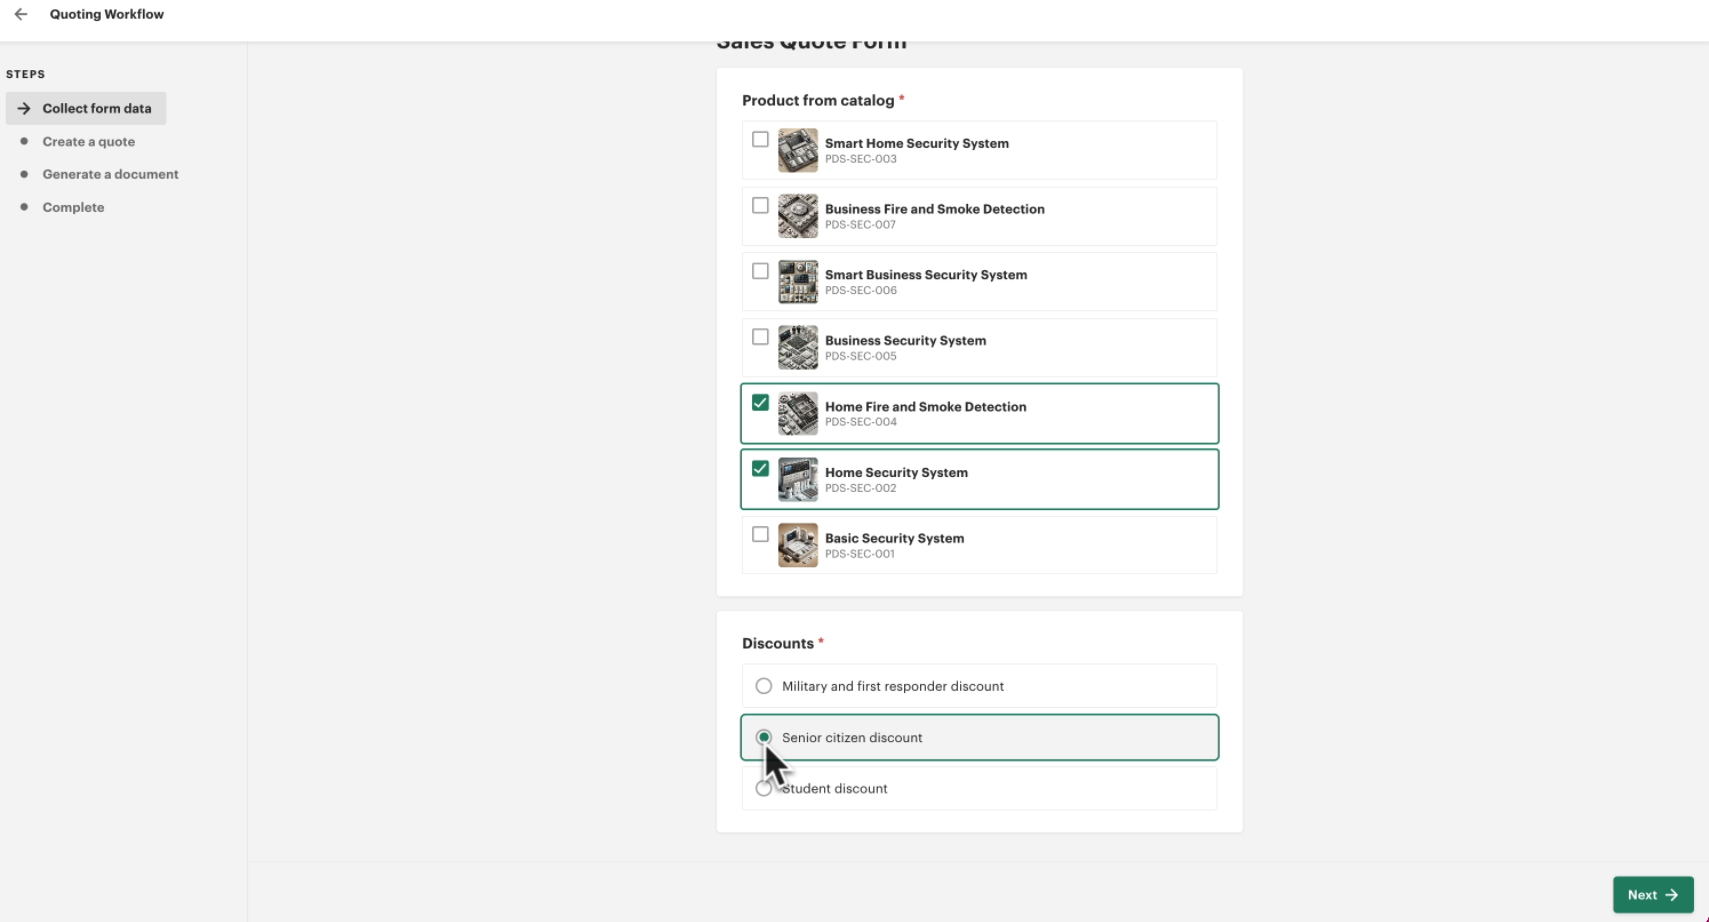Click the Smart Home Security System row

[x=979, y=150]
